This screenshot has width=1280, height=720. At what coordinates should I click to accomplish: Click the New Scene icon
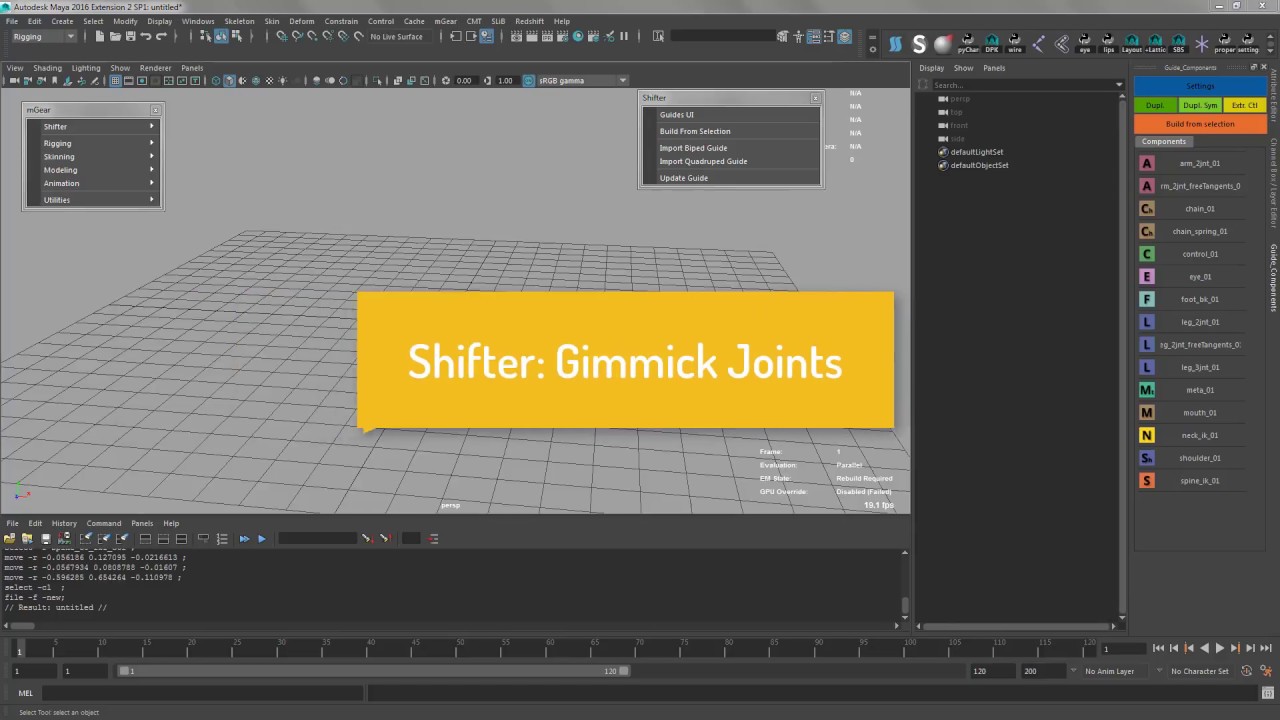coord(100,36)
